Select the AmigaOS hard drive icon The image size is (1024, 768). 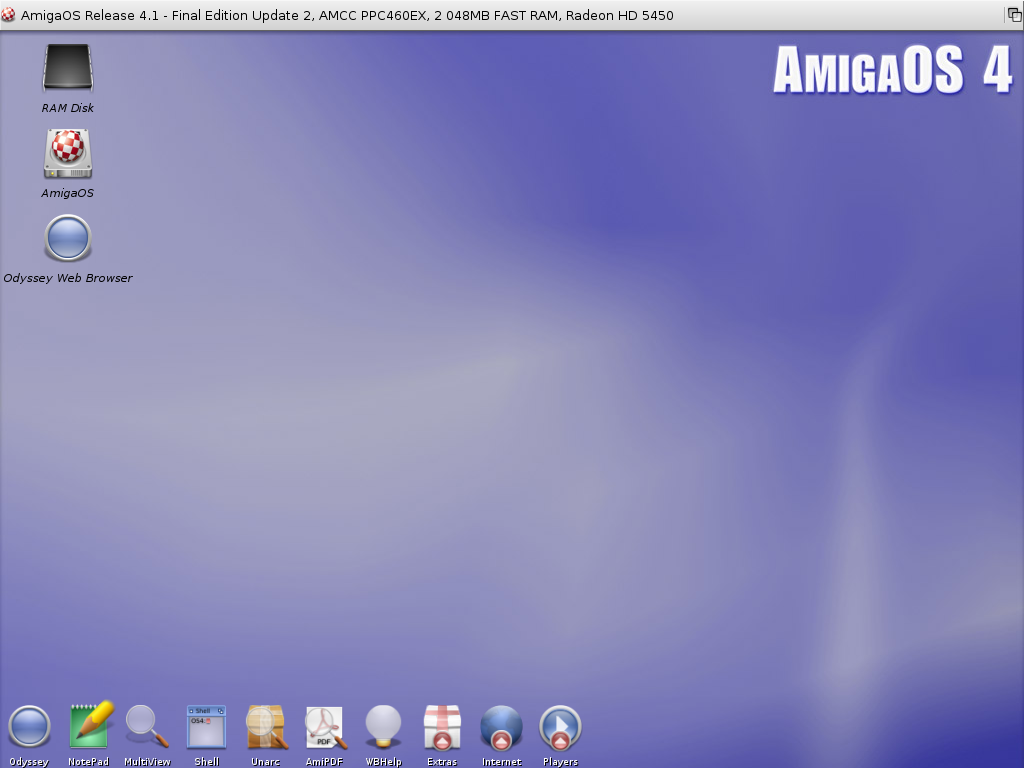(67, 154)
